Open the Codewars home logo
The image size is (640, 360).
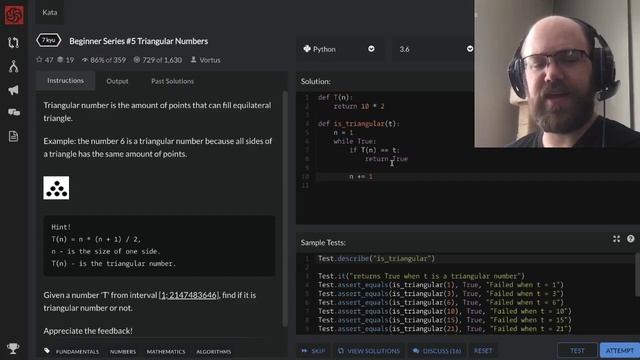pyautogui.click(x=14, y=15)
